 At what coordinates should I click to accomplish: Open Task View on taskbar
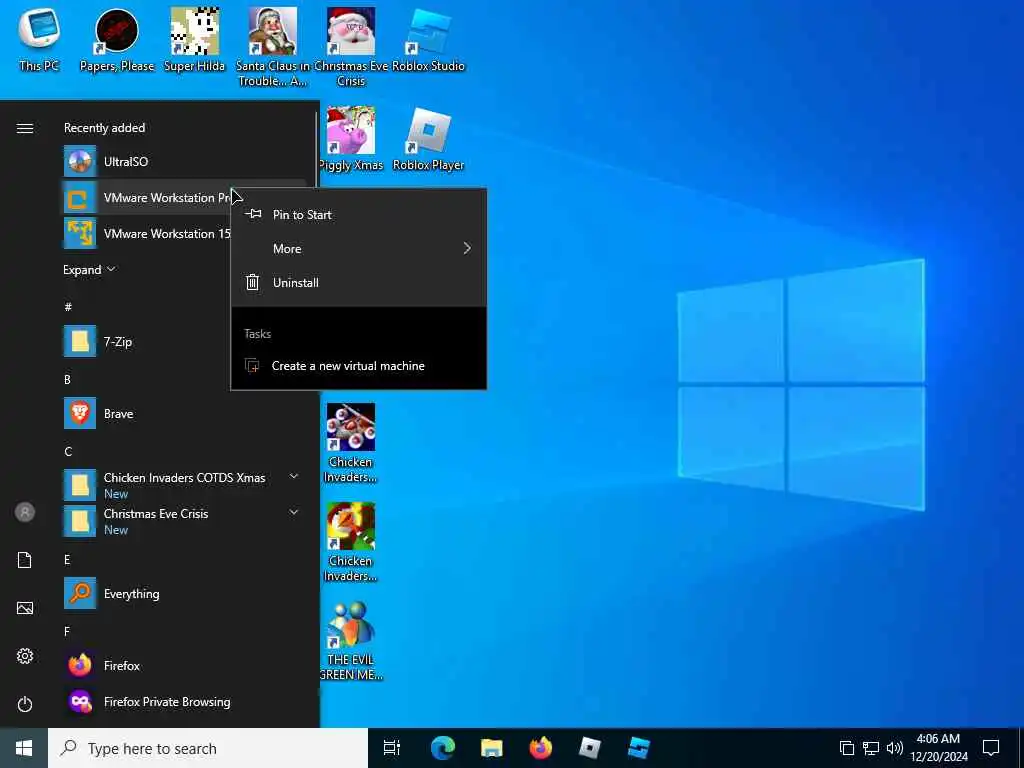(392, 748)
